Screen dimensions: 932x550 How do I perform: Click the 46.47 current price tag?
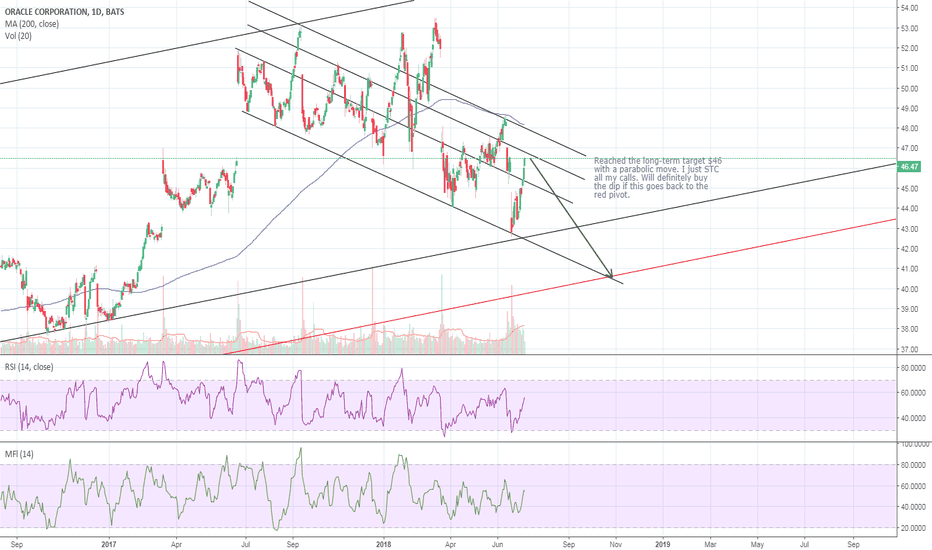pos(909,167)
